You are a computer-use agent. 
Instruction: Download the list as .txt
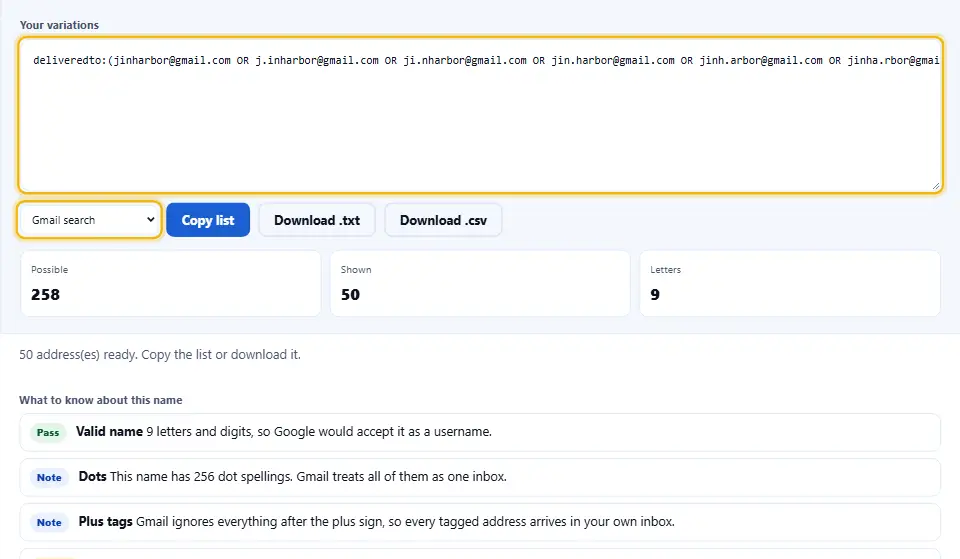tap(317, 220)
